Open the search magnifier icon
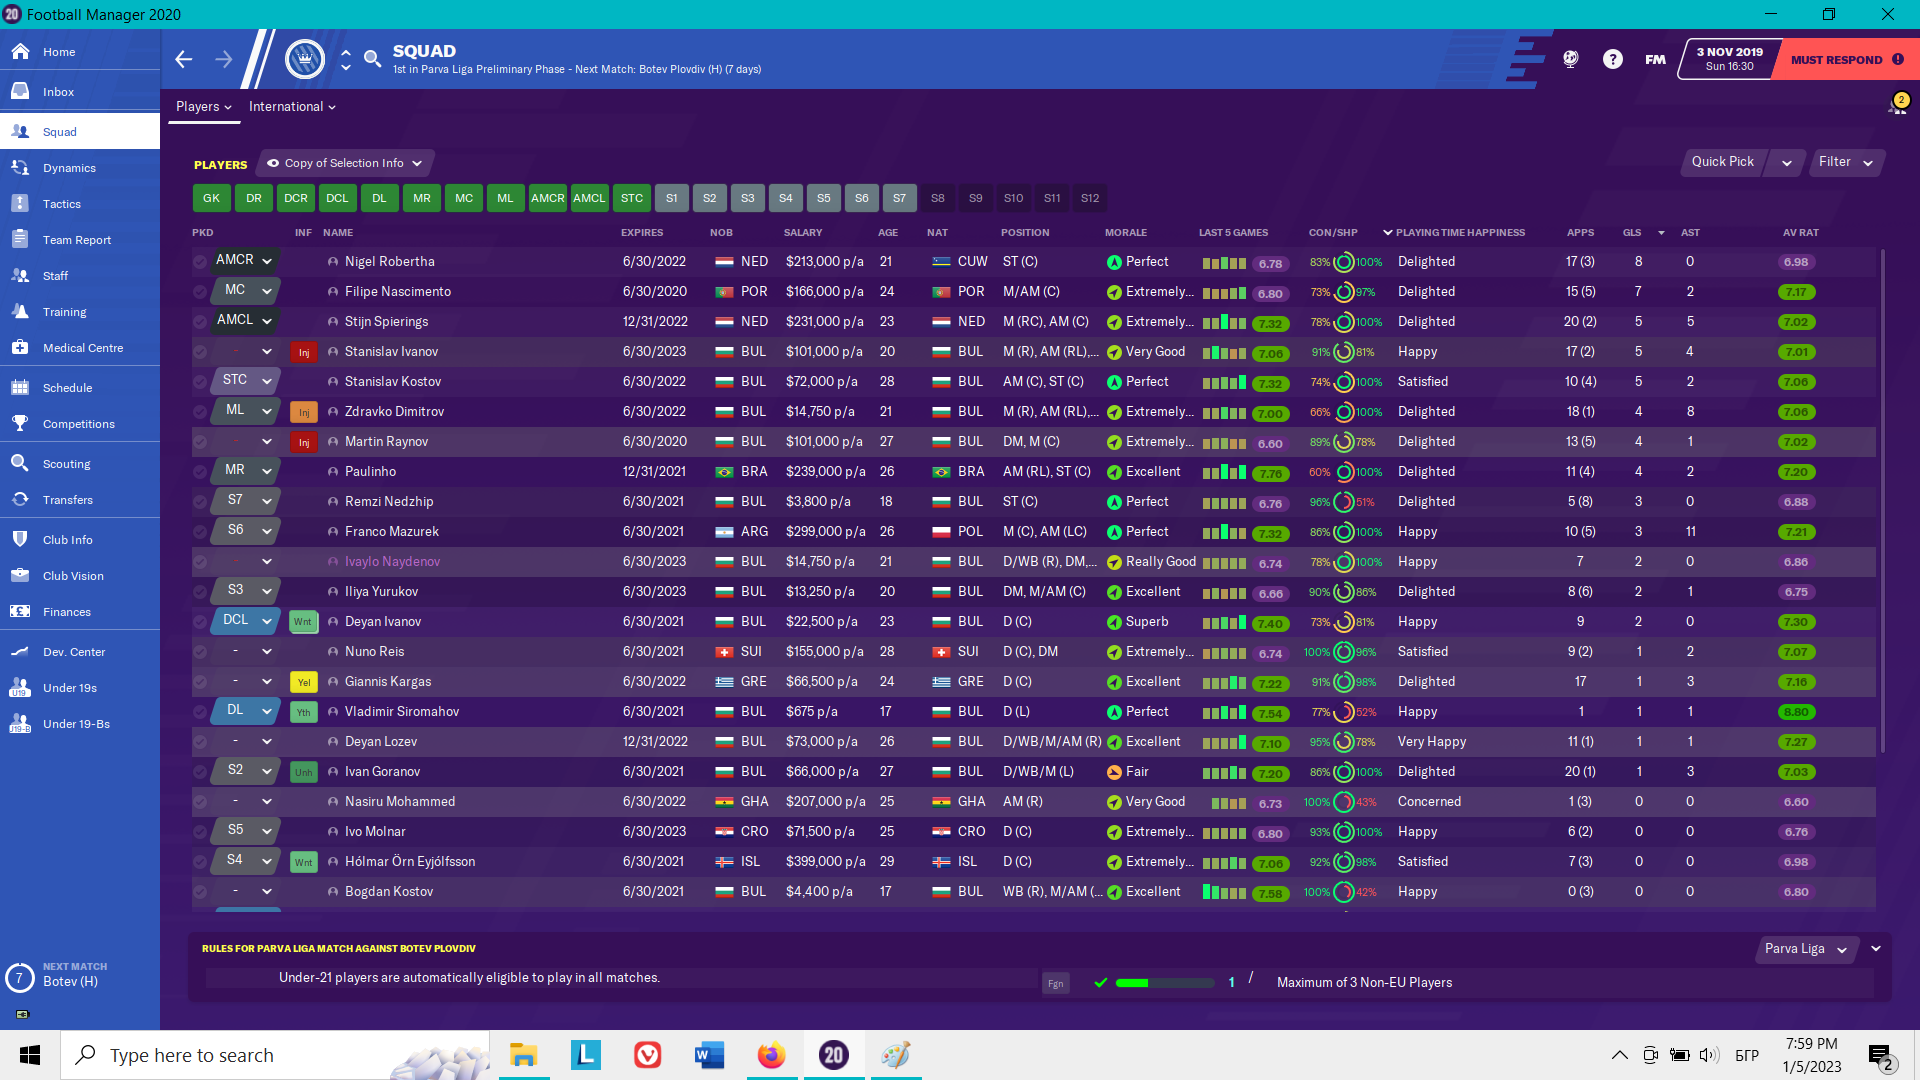1920x1080 pixels. (372, 59)
